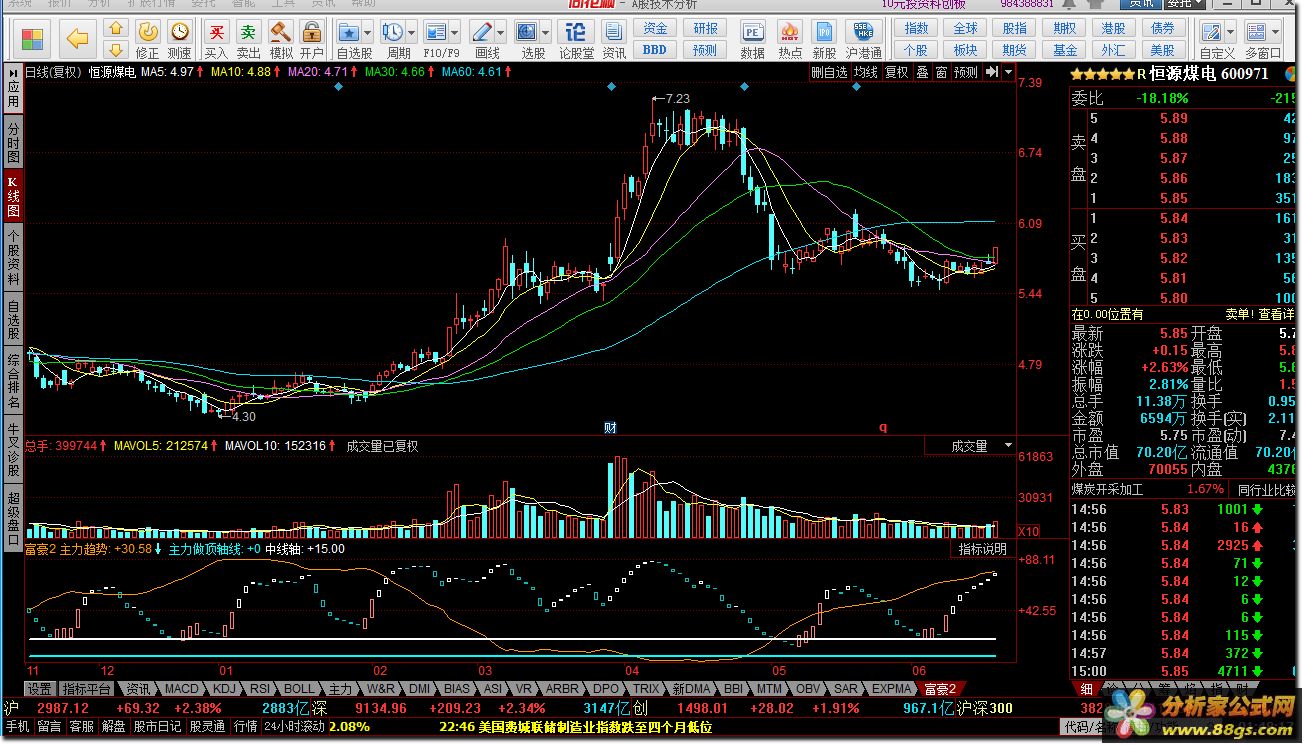Toggle 复权 price adjustment
The width and height of the screenshot is (1304, 745).
(897, 72)
